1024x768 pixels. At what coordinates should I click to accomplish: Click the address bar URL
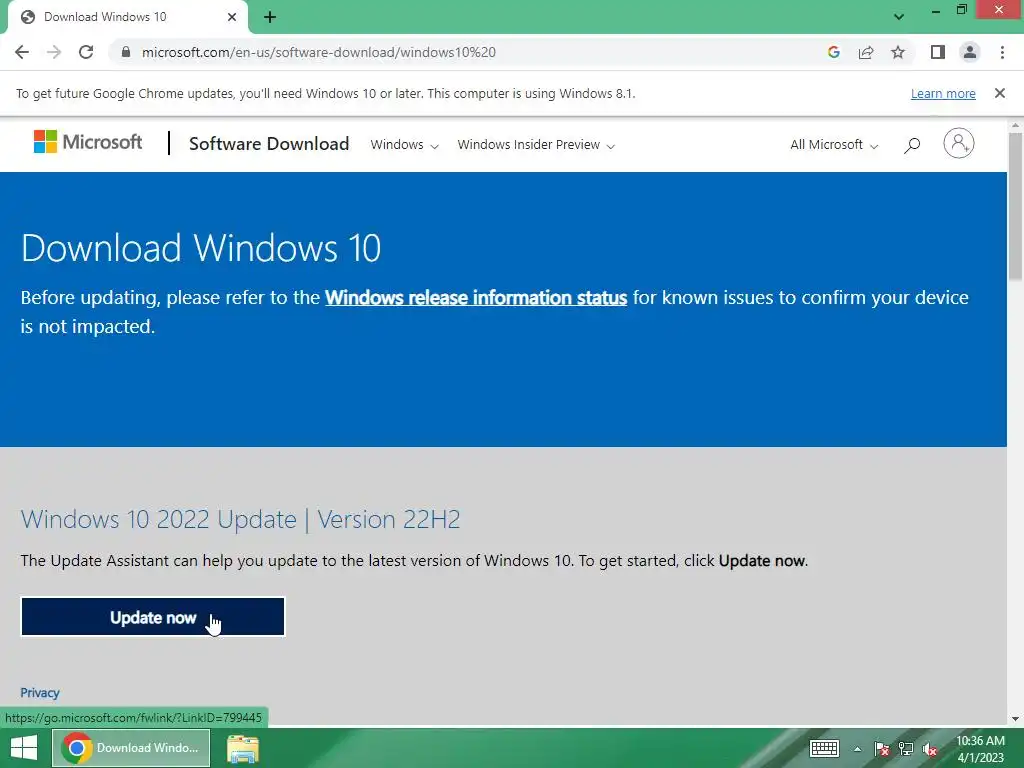[319, 52]
